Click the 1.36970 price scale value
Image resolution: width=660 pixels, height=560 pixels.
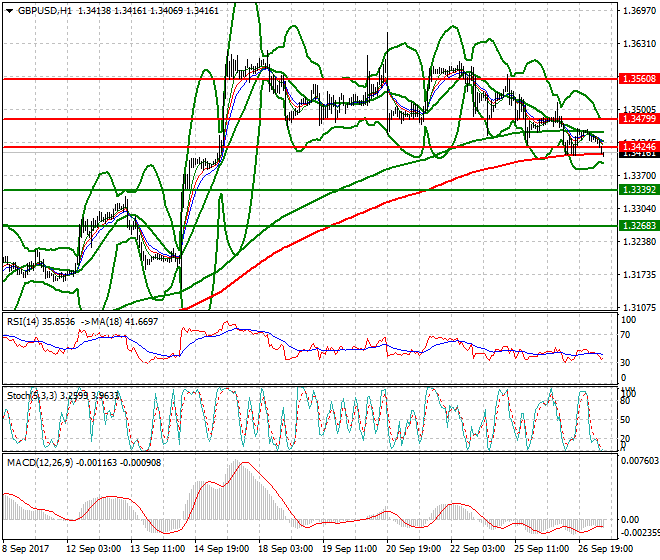pyautogui.click(x=639, y=11)
